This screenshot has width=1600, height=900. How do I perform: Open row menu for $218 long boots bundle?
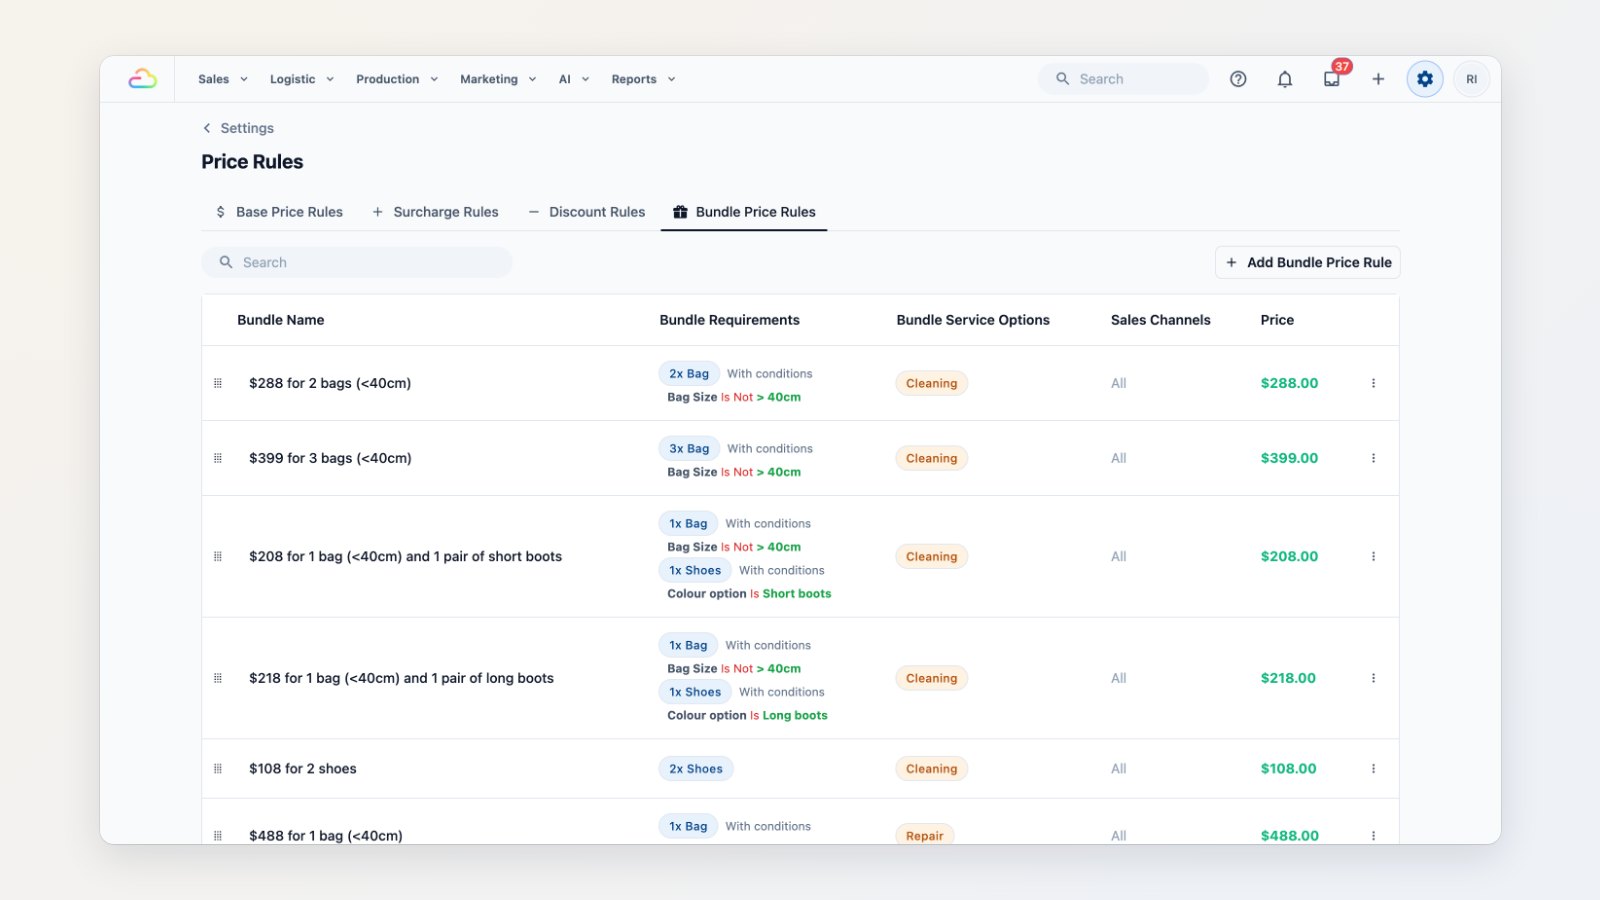(x=1373, y=678)
